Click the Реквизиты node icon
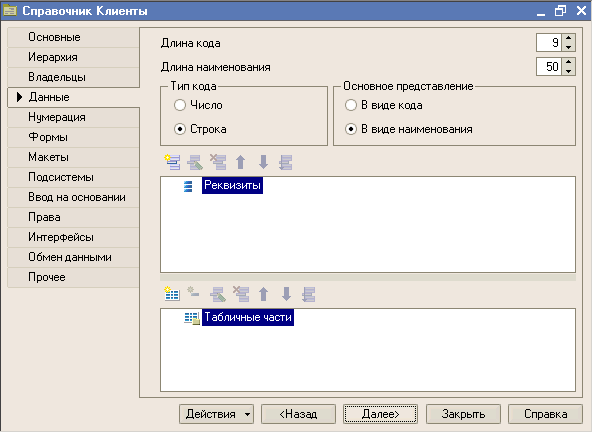The height and width of the screenshot is (433, 593). pos(188,186)
